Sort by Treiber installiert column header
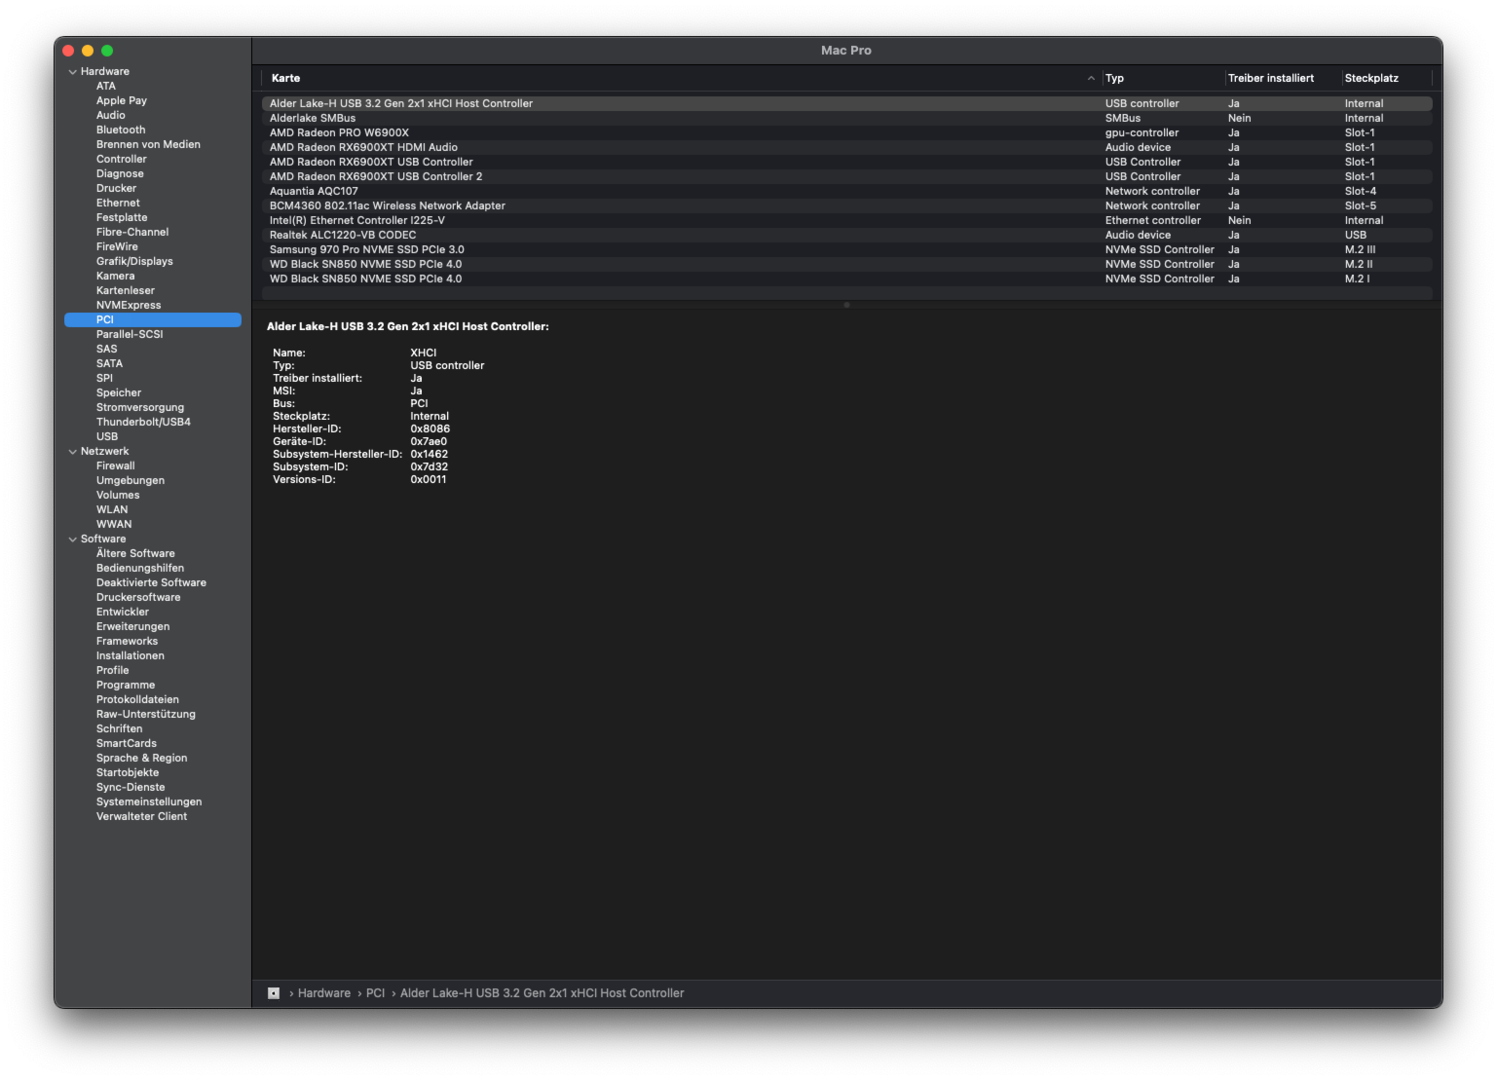This screenshot has width=1497, height=1080. point(1270,78)
